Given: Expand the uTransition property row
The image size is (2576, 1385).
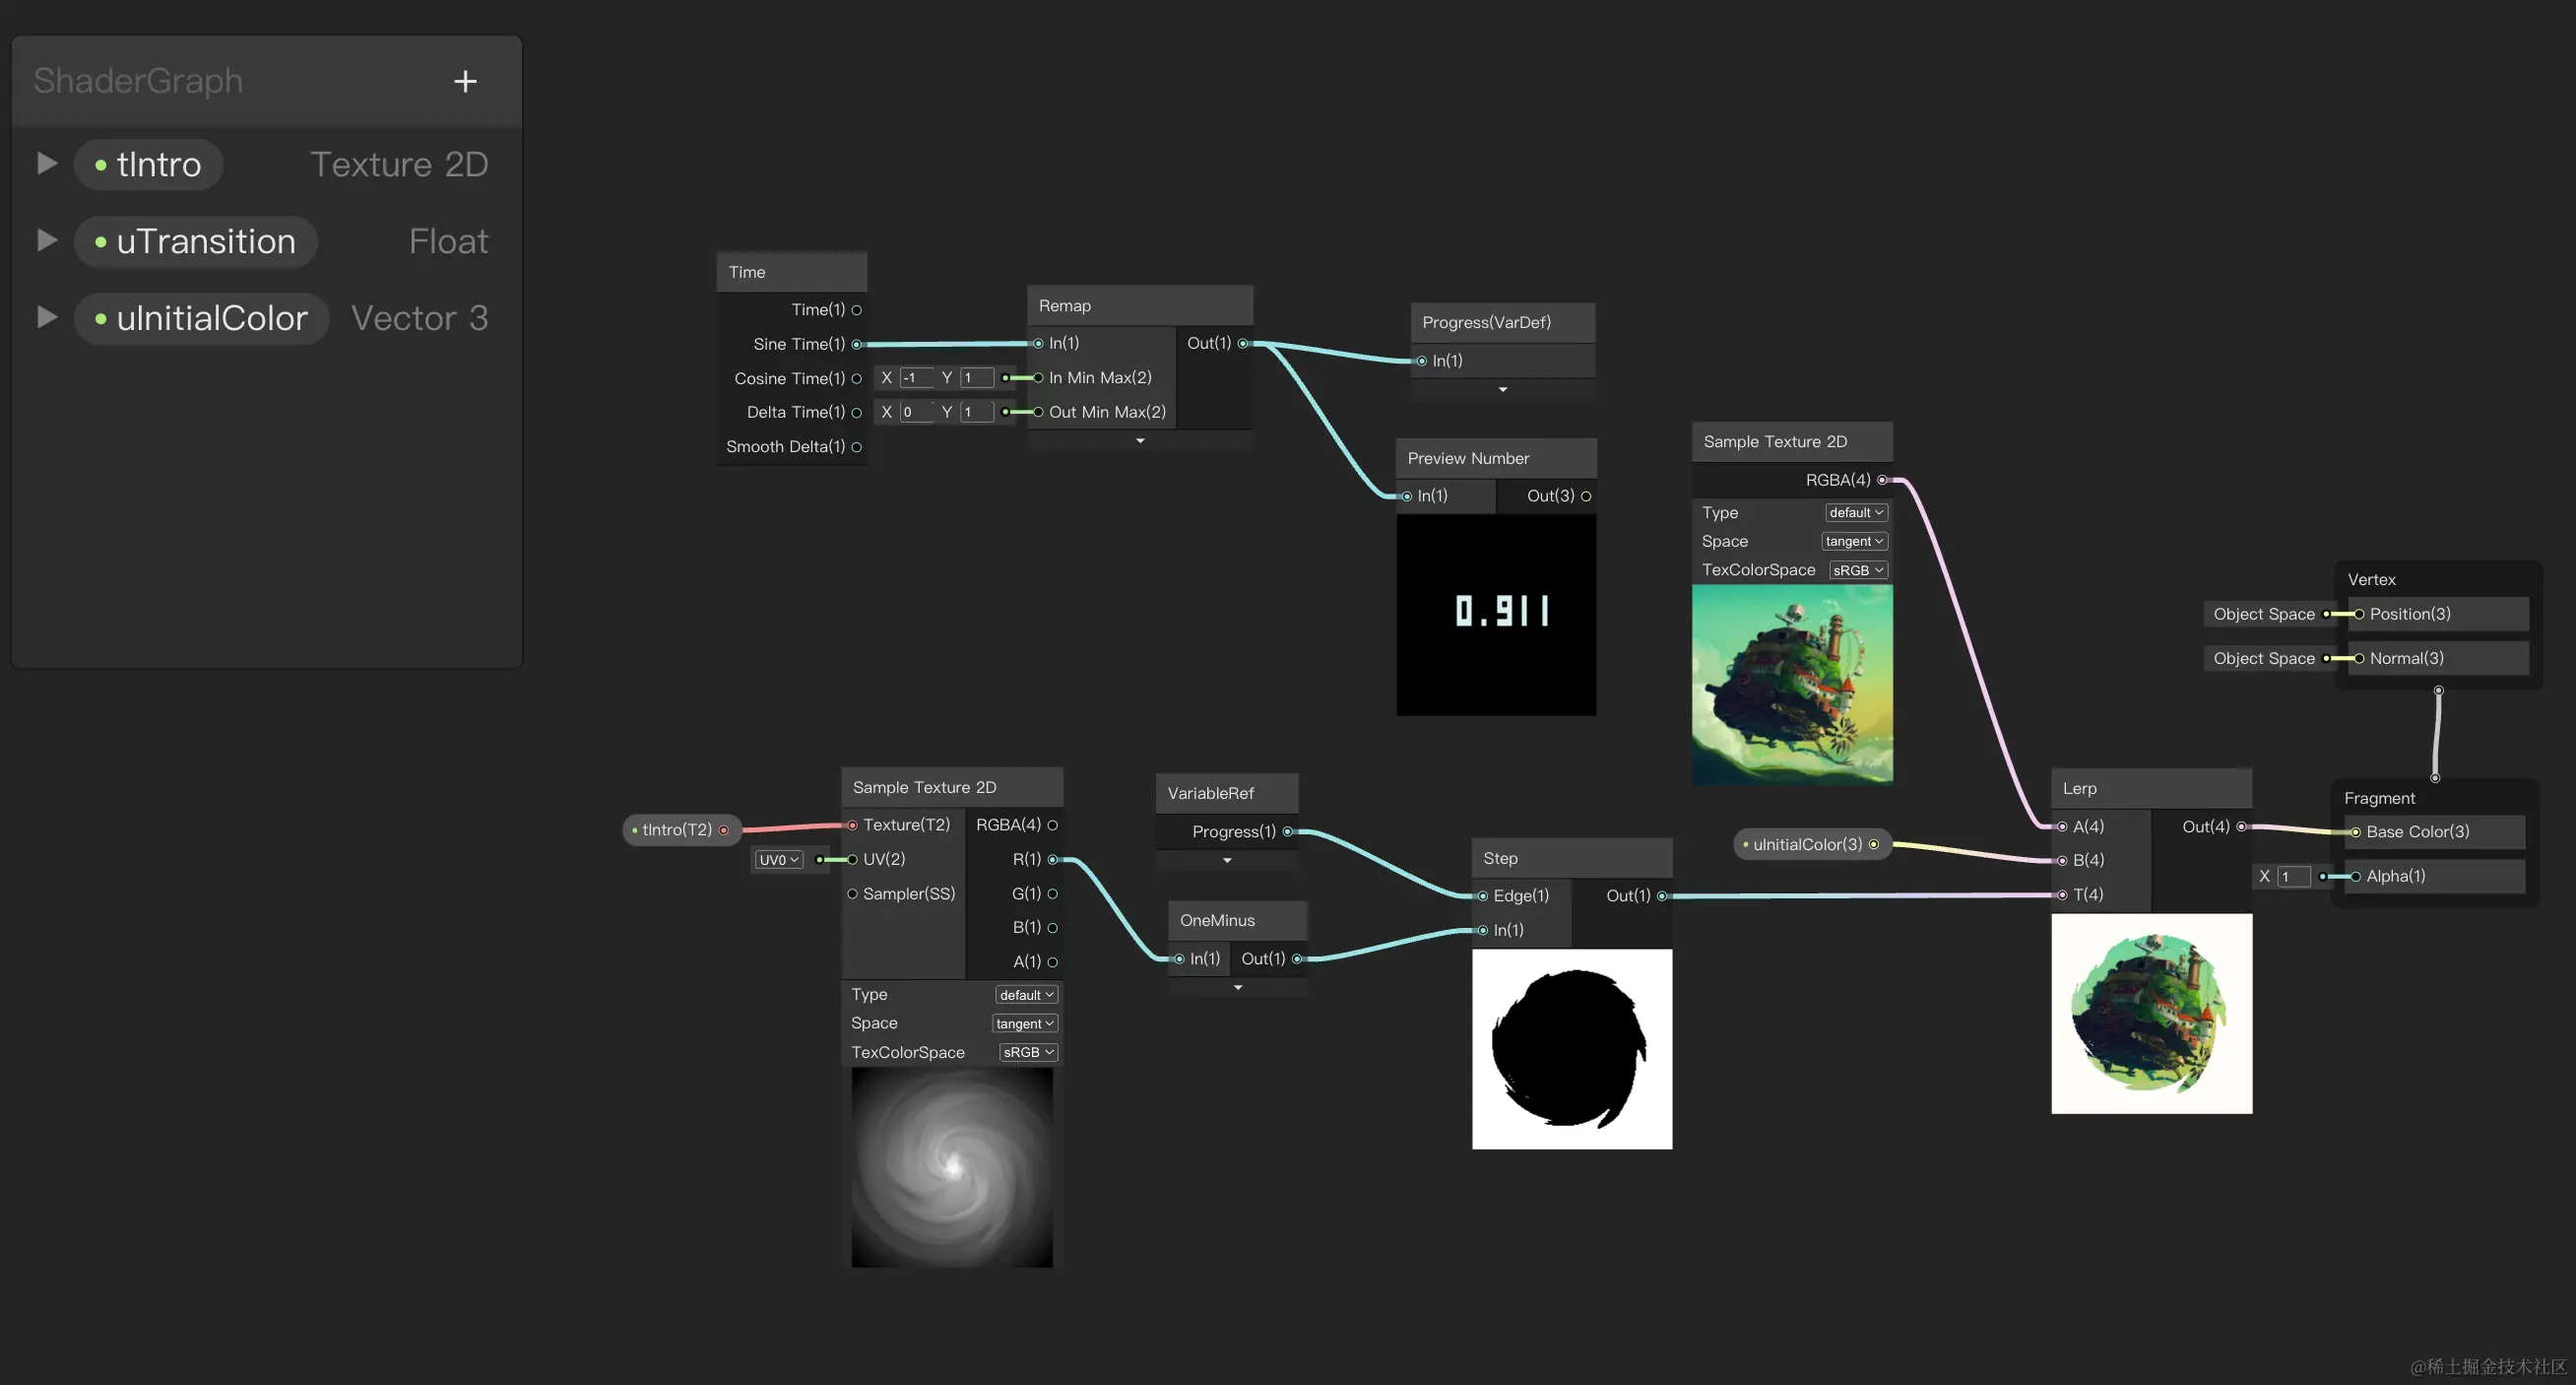Looking at the screenshot, I should (46, 240).
